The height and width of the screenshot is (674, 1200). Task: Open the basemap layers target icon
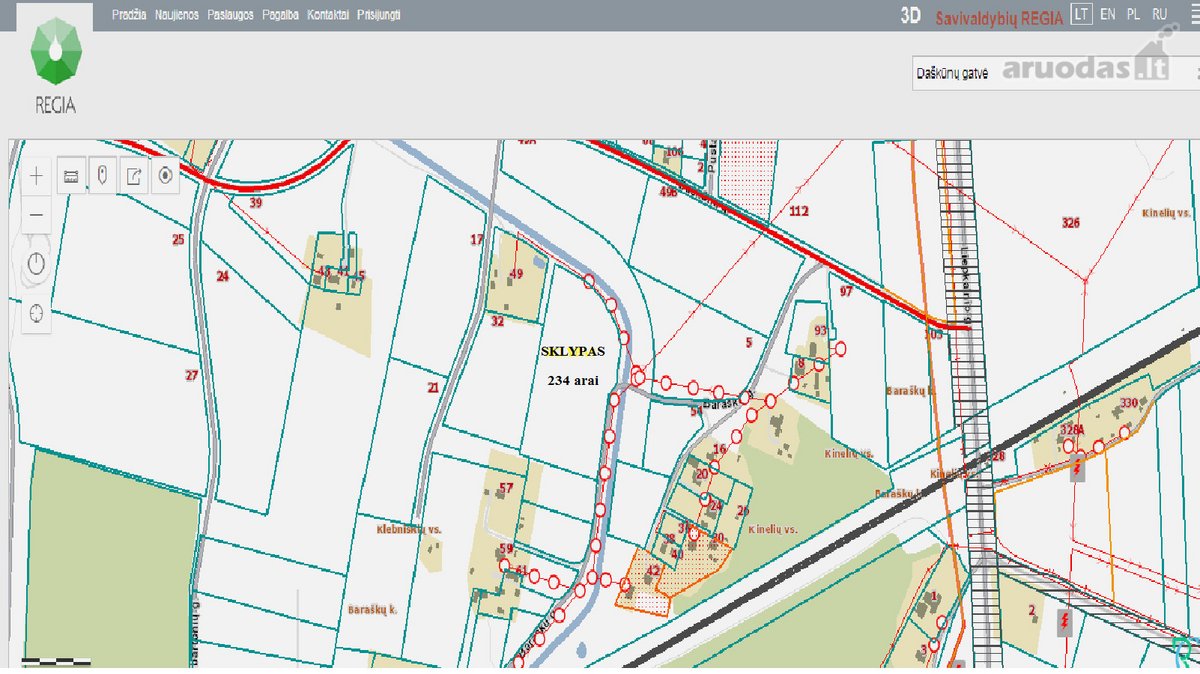166,176
